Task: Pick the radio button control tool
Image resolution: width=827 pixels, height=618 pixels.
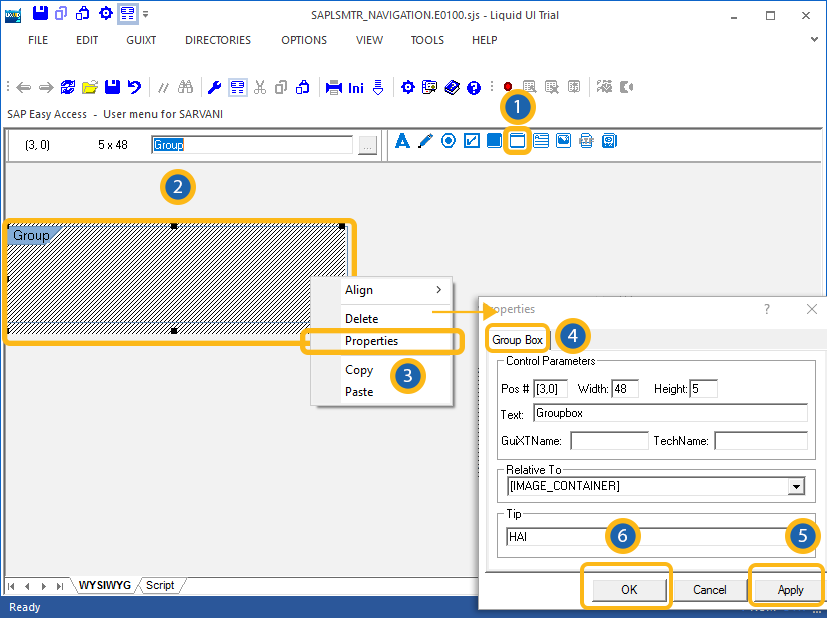Action: 448,141
